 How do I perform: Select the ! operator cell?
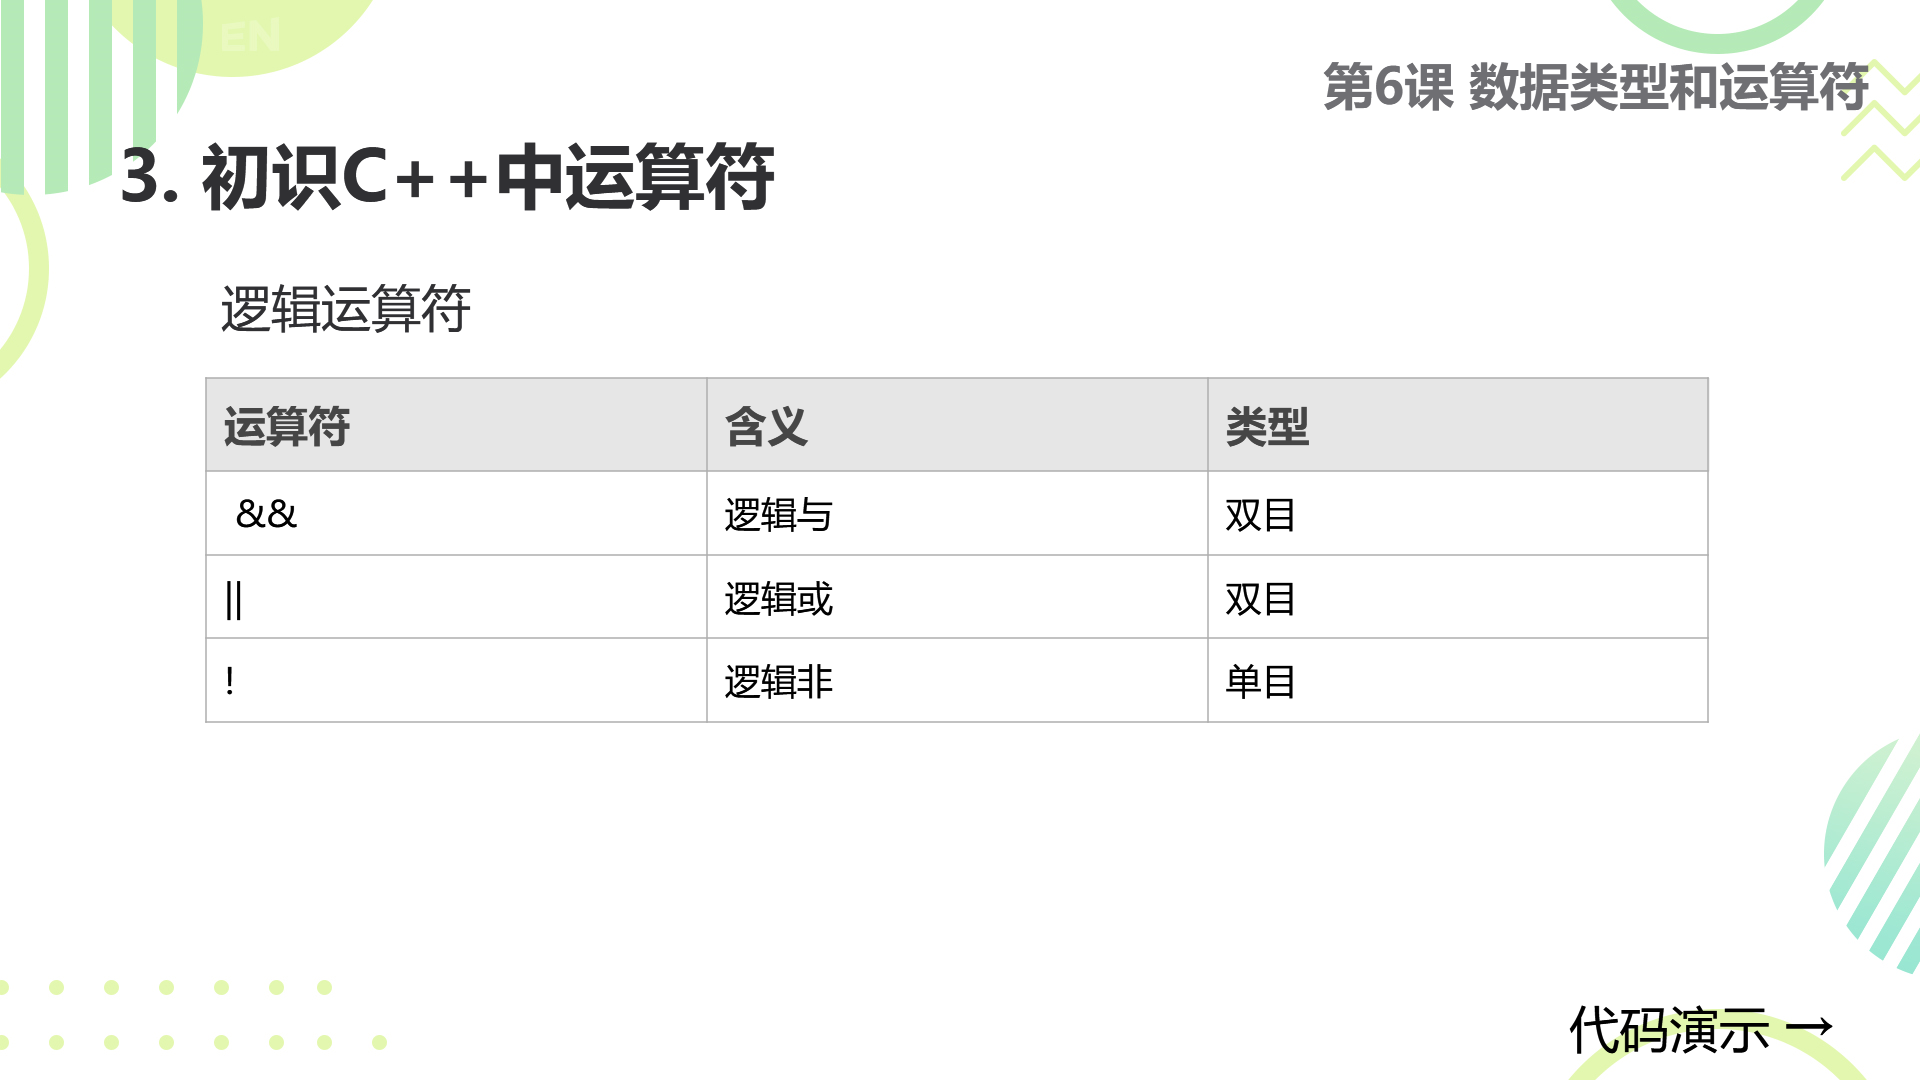[x=456, y=680]
